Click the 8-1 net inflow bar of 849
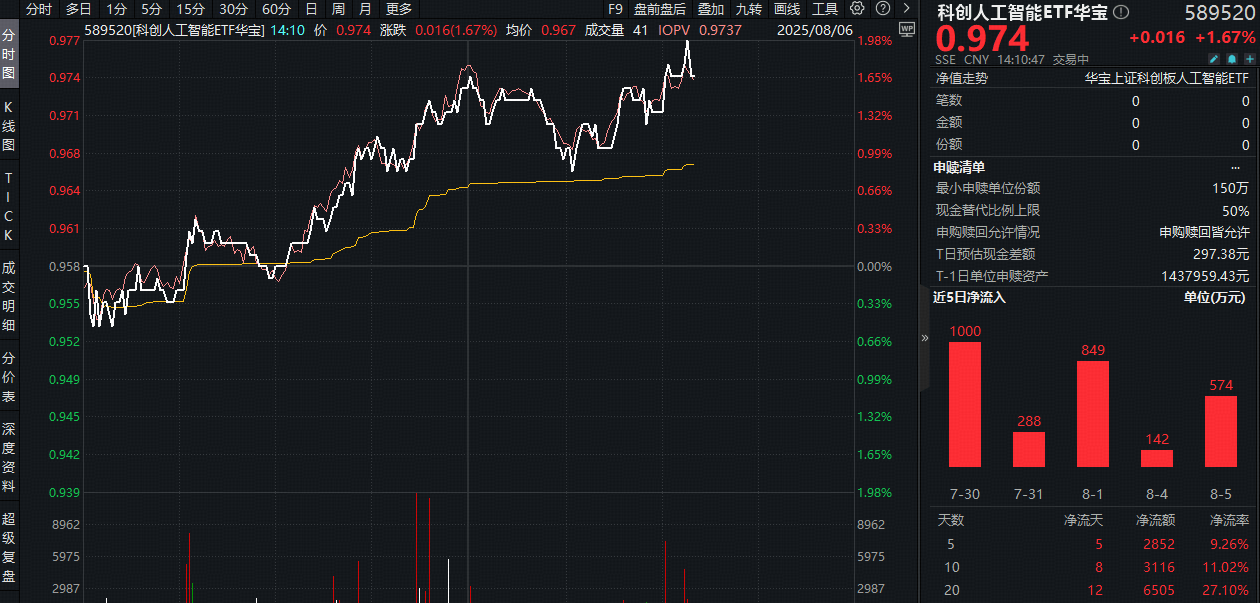The height and width of the screenshot is (603, 1260). click(x=1092, y=413)
